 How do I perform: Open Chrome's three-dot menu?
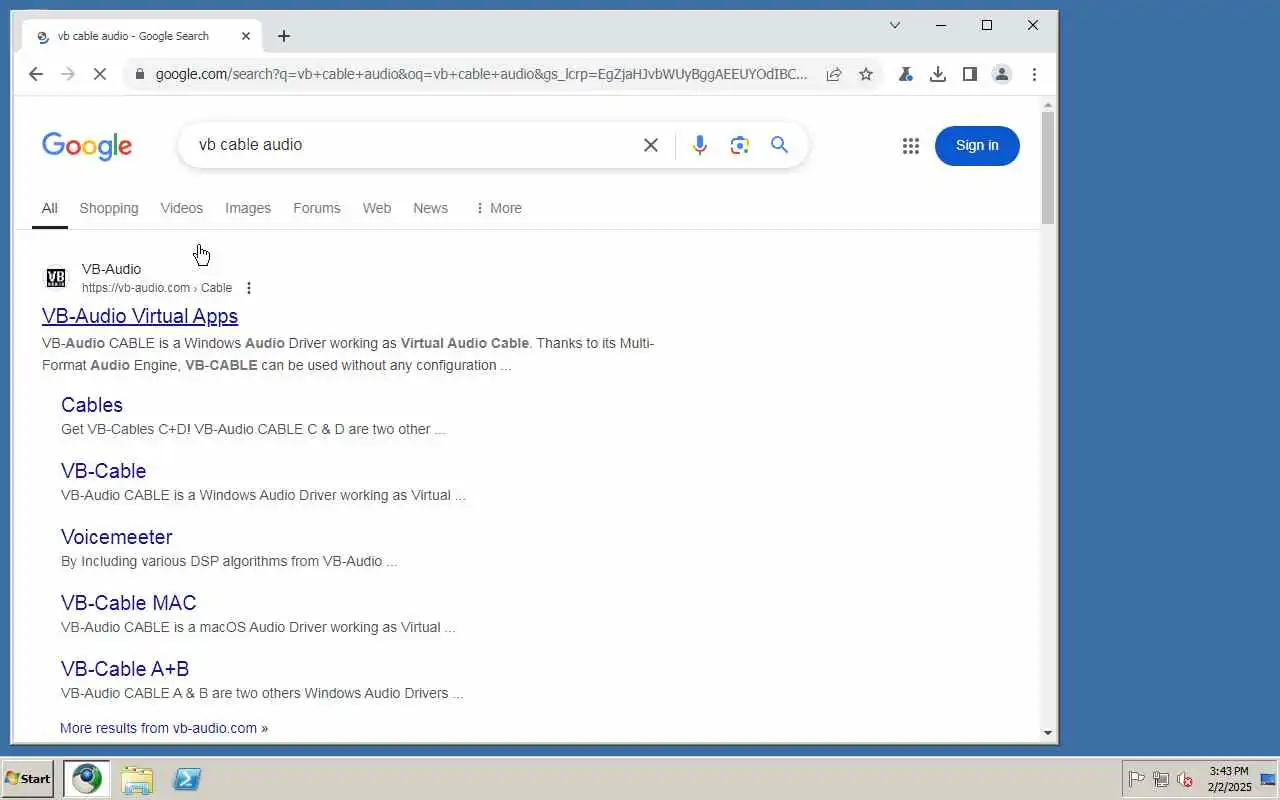click(x=1034, y=74)
